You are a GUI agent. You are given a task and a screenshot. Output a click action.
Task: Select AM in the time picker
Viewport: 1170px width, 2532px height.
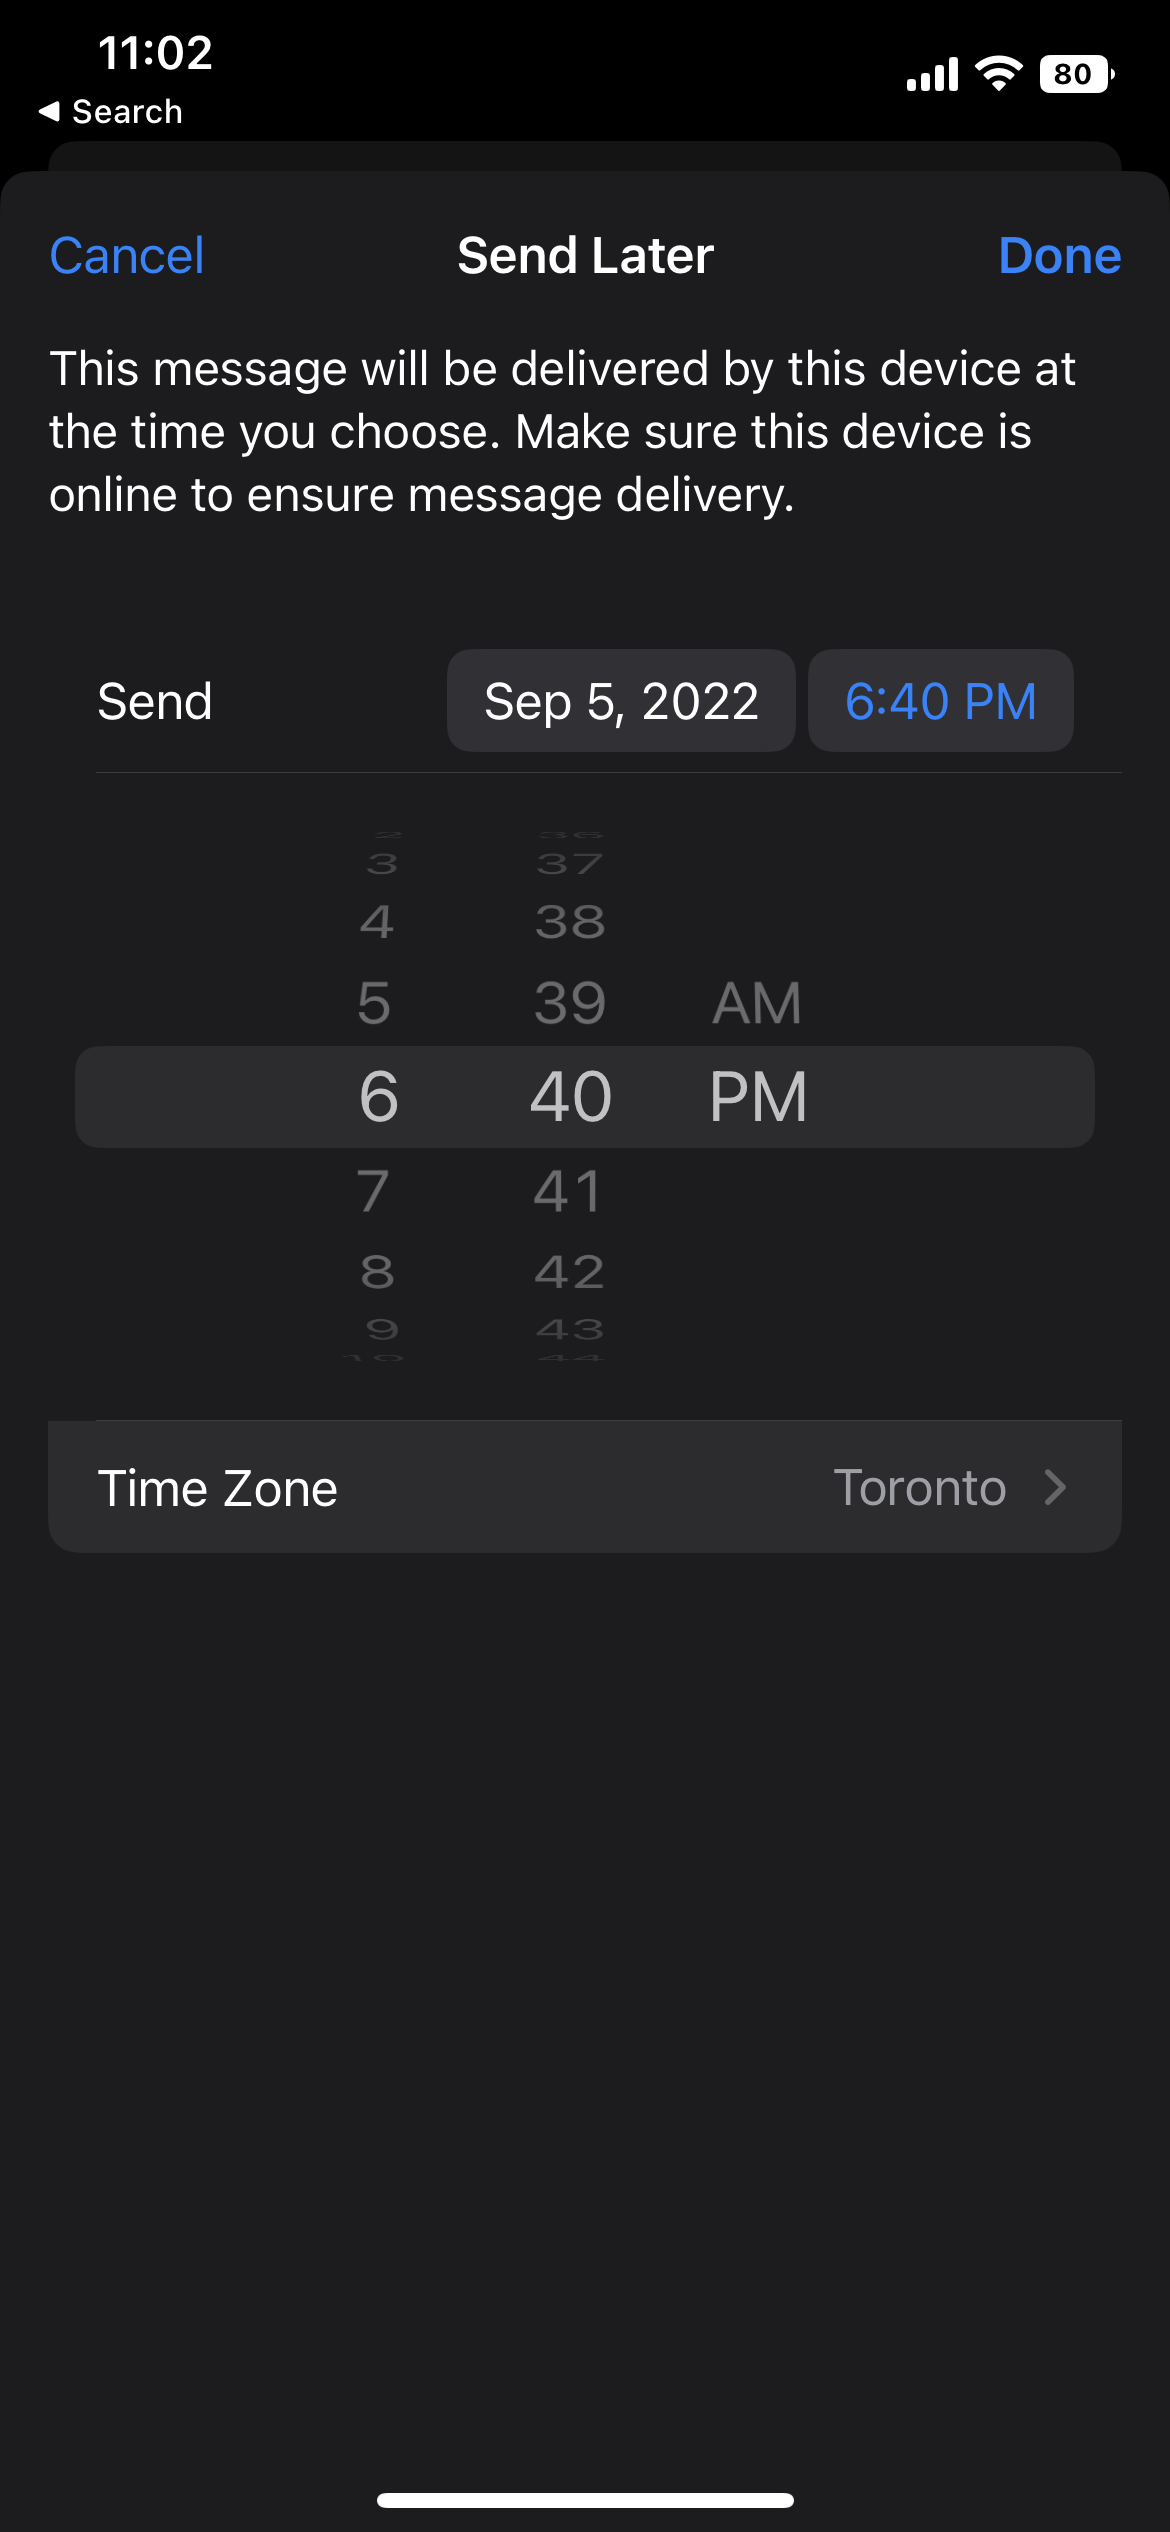[757, 1003]
